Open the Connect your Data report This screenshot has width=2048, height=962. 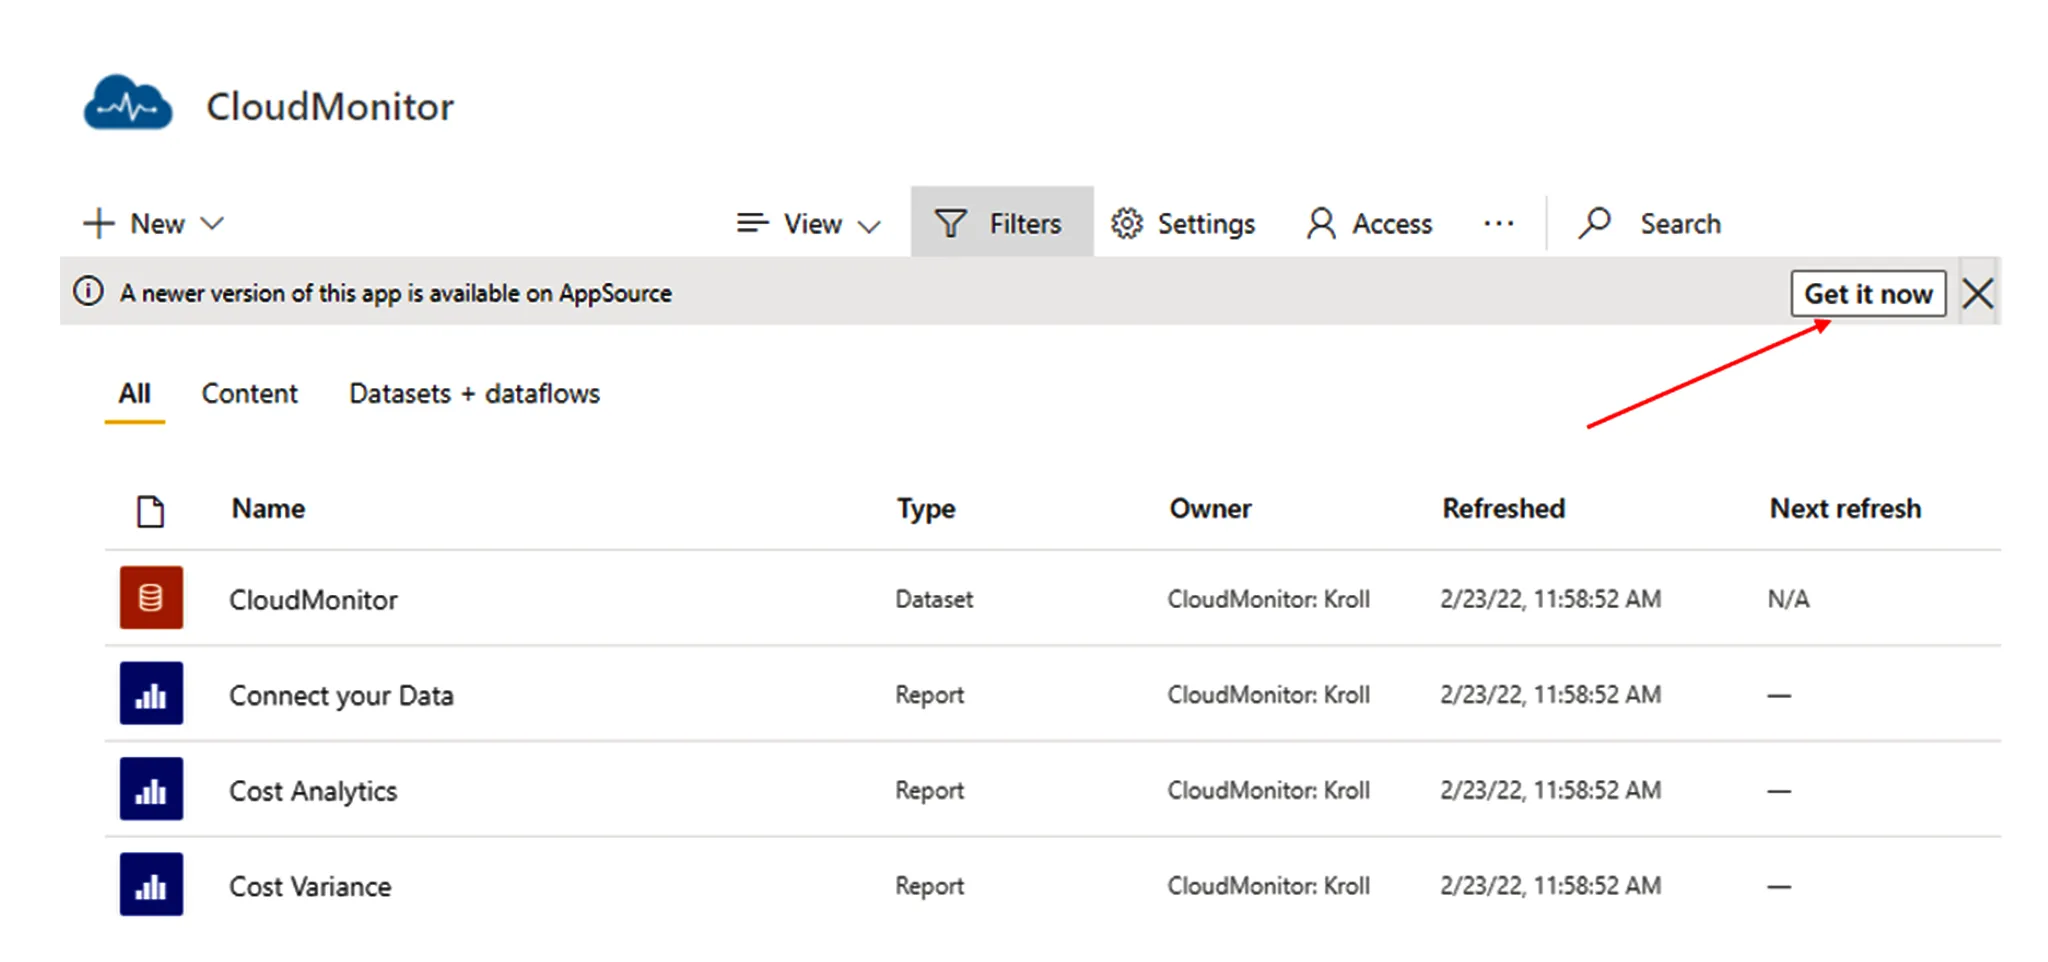[341, 696]
